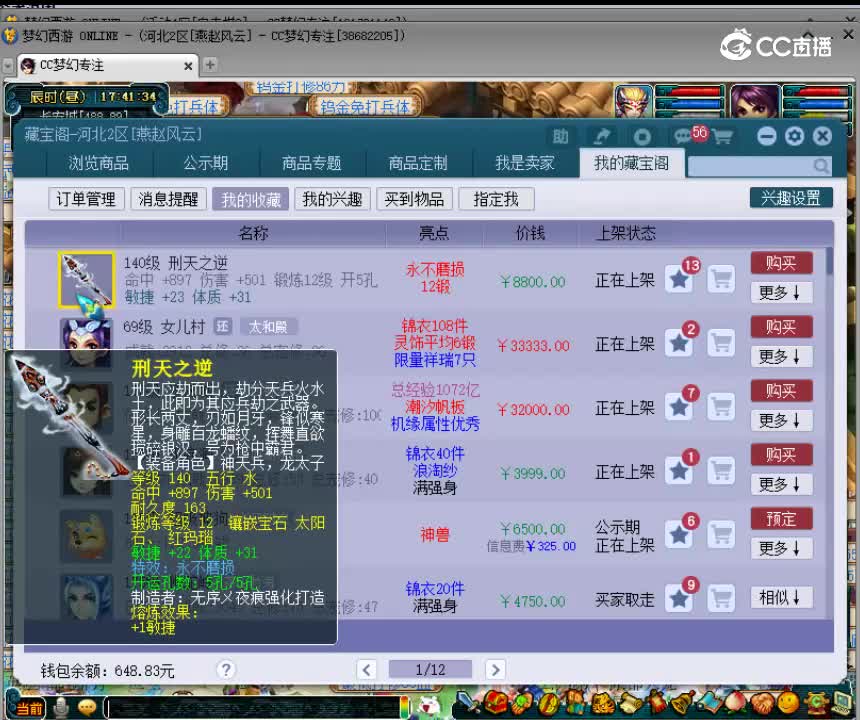The image size is (860, 720).
Task: Click the wallet balance help question mark
Action: click(225, 670)
